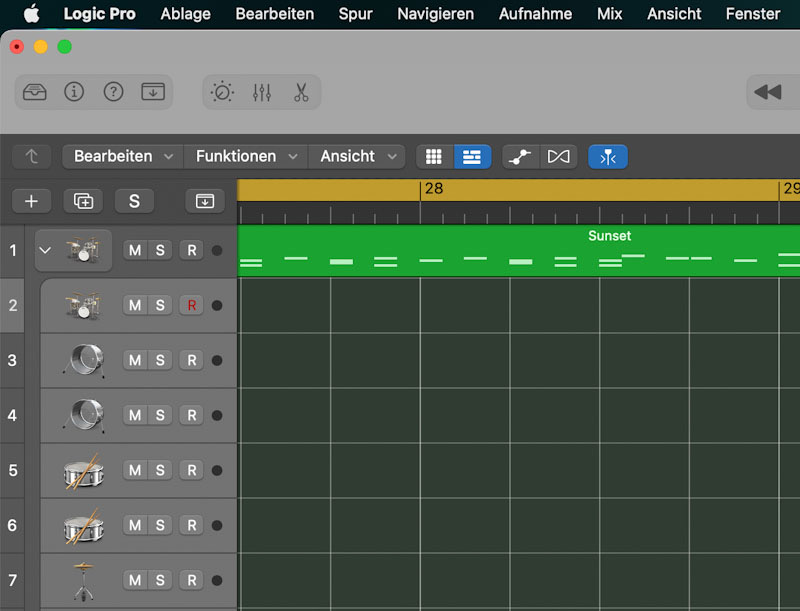Open the Funktionen dropdown menu
The width and height of the screenshot is (800, 611).
(x=246, y=157)
